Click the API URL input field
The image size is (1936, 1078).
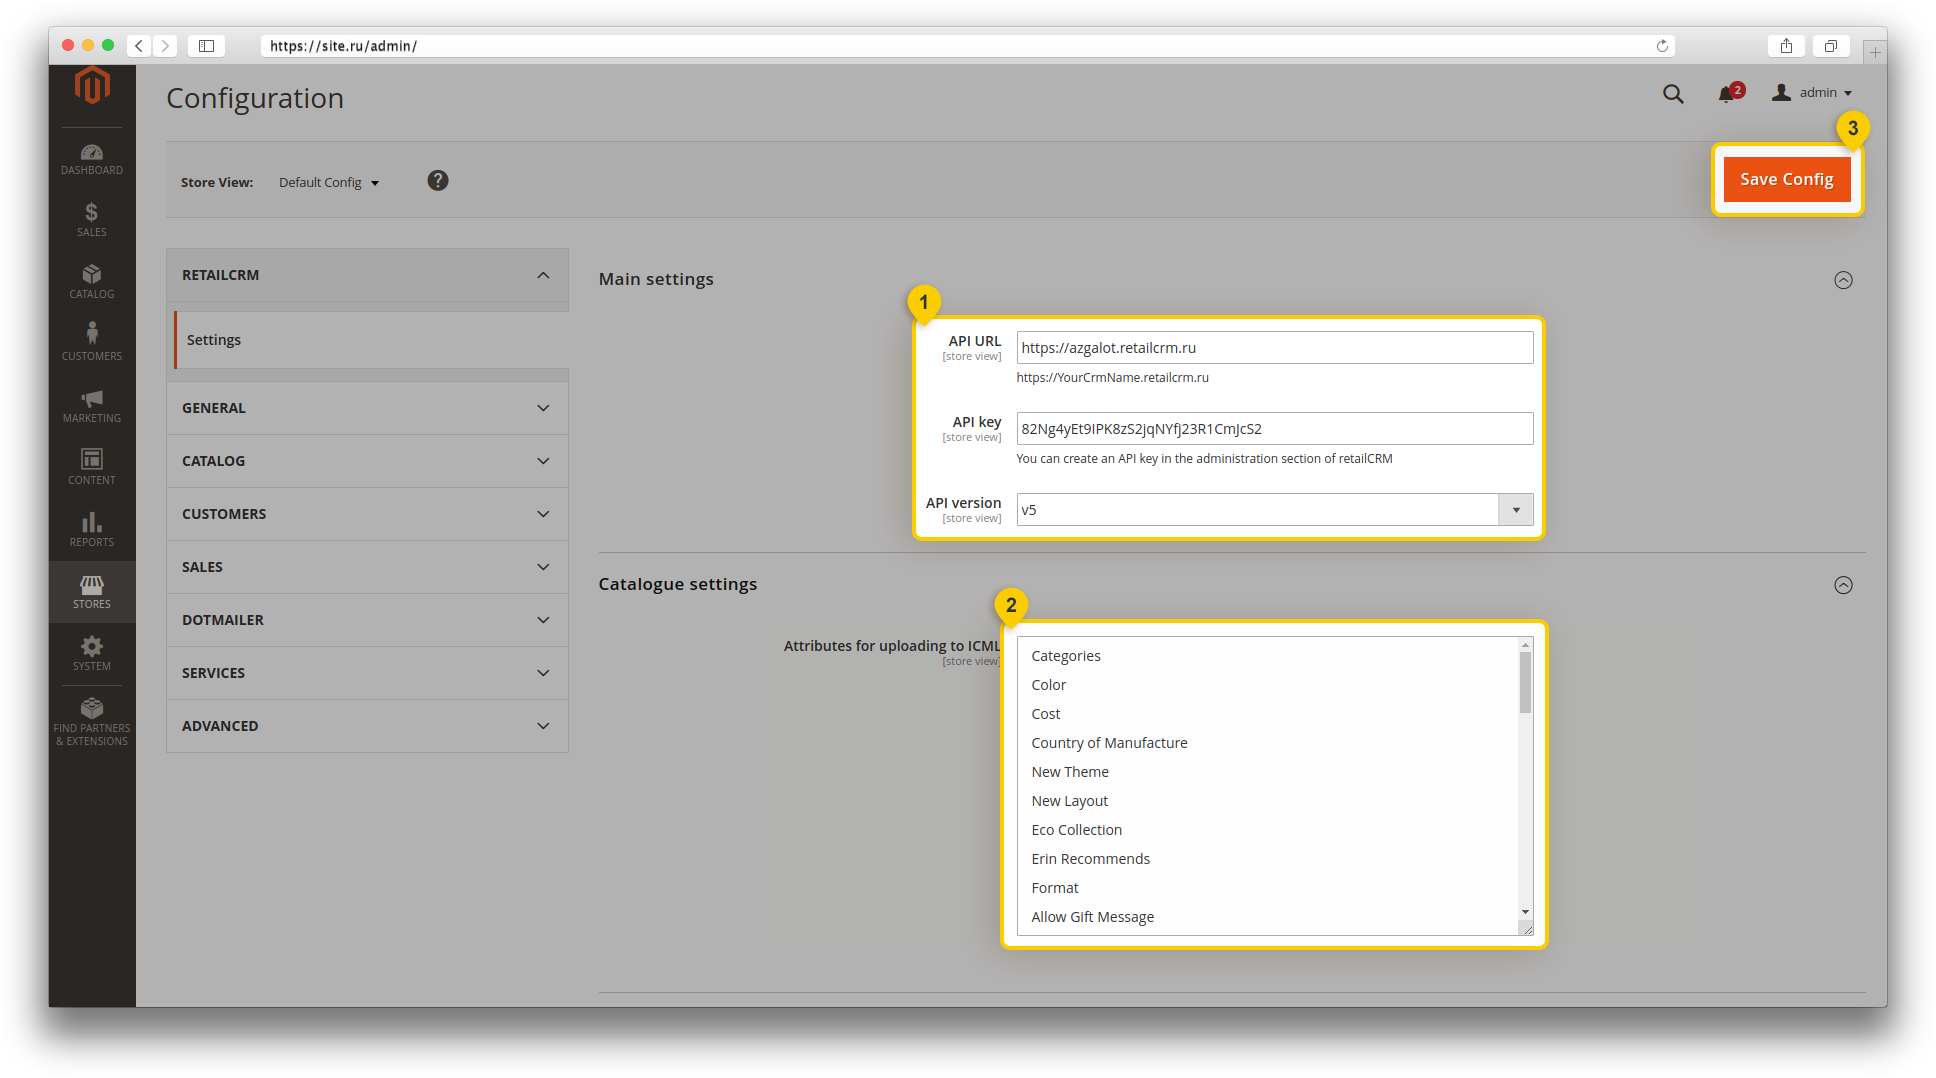tap(1275, 348)
